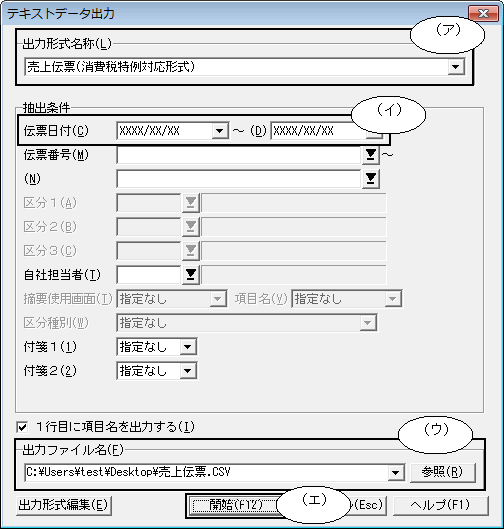Image resolution: width=504 pixels, height=529 pixels.
Task: Click the 伝票日付(D) end date field
Action: [319, 131]
